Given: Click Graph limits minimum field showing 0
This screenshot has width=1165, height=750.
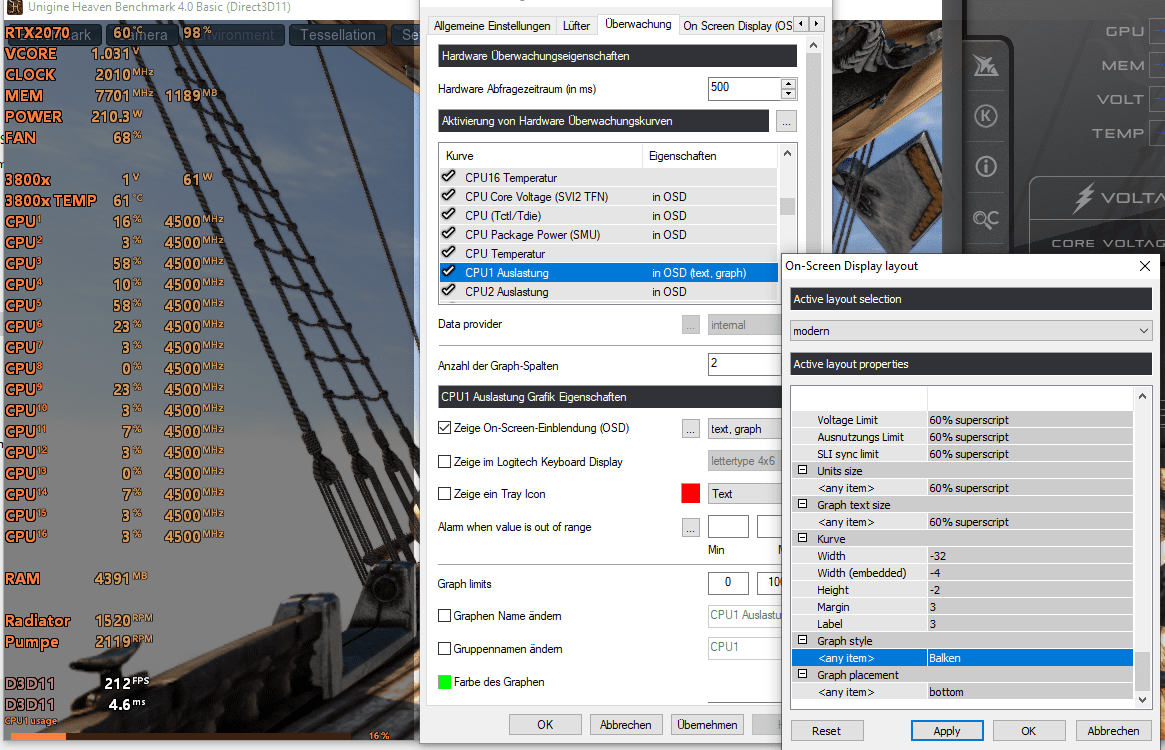Looking at the screenshot, I should point(728,583).
